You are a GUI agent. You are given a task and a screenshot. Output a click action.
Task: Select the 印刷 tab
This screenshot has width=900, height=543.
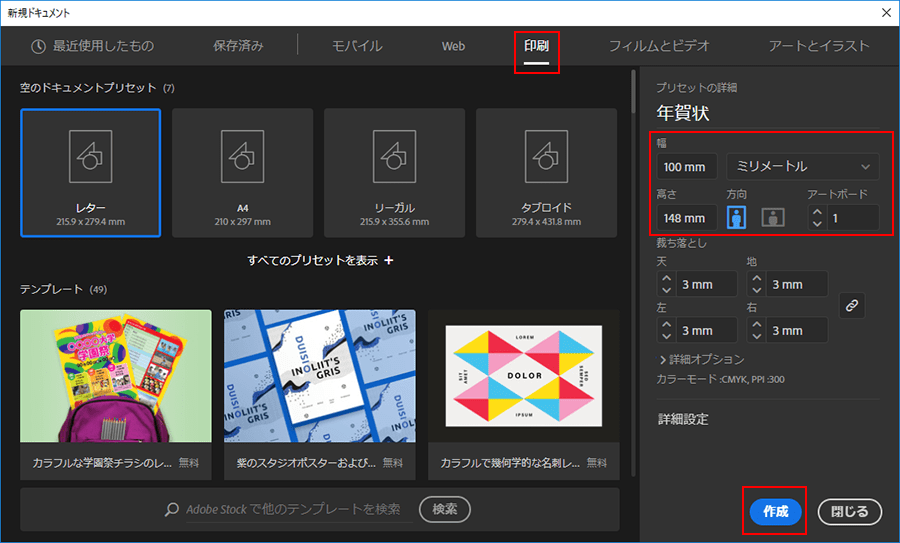(x=536, y=46)
